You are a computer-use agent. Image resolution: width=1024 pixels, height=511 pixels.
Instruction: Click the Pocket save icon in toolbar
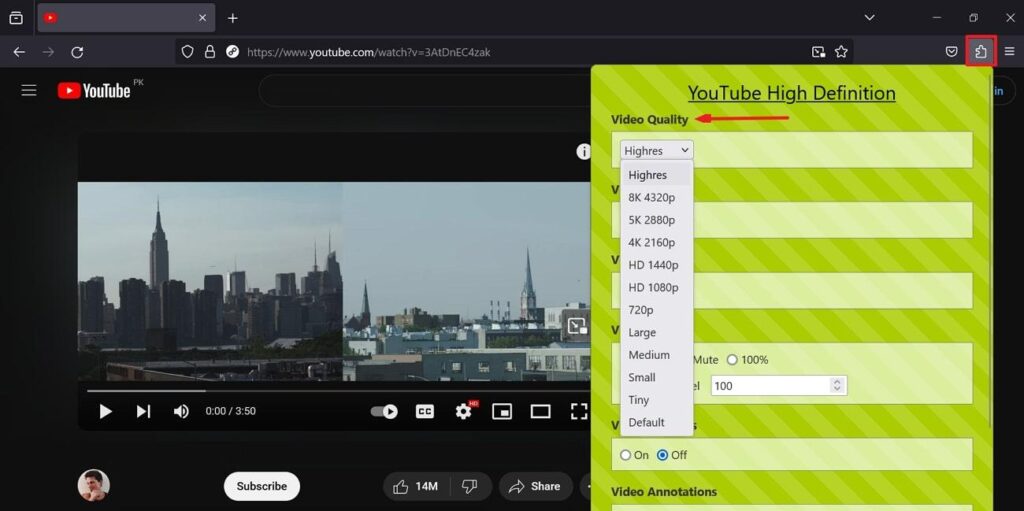[x=952, y=52]
